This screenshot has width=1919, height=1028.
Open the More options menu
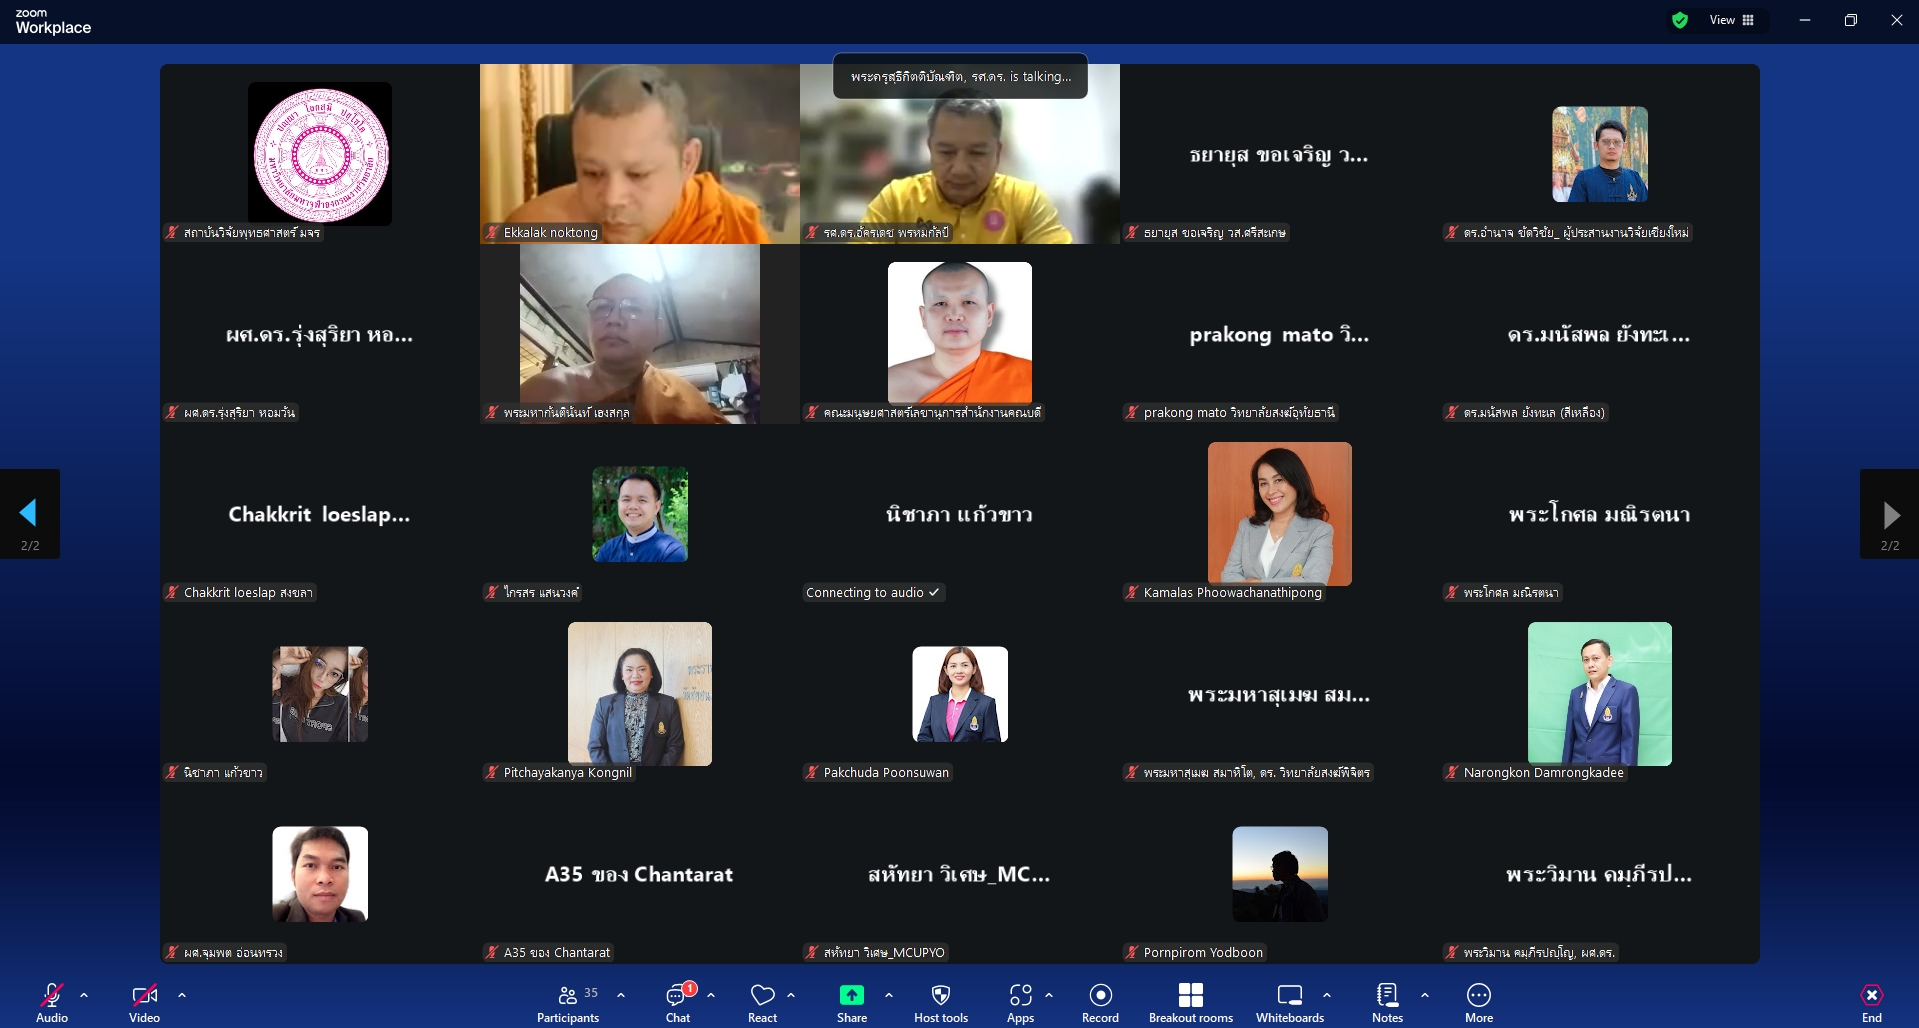click(x=1478, y=1002)
